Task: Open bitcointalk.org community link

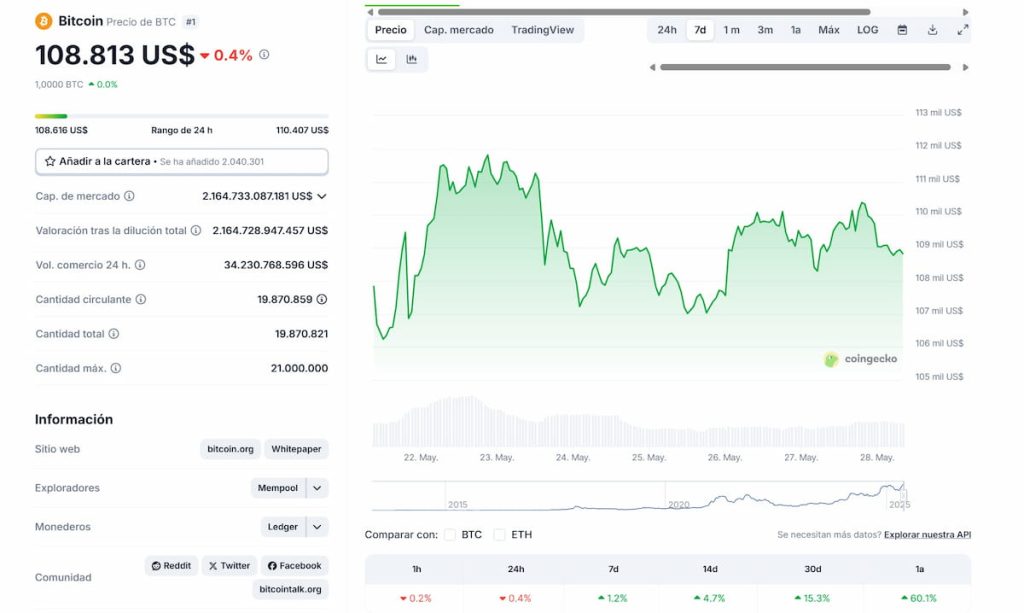Action: pyautogui.click(x=290, y=589)
